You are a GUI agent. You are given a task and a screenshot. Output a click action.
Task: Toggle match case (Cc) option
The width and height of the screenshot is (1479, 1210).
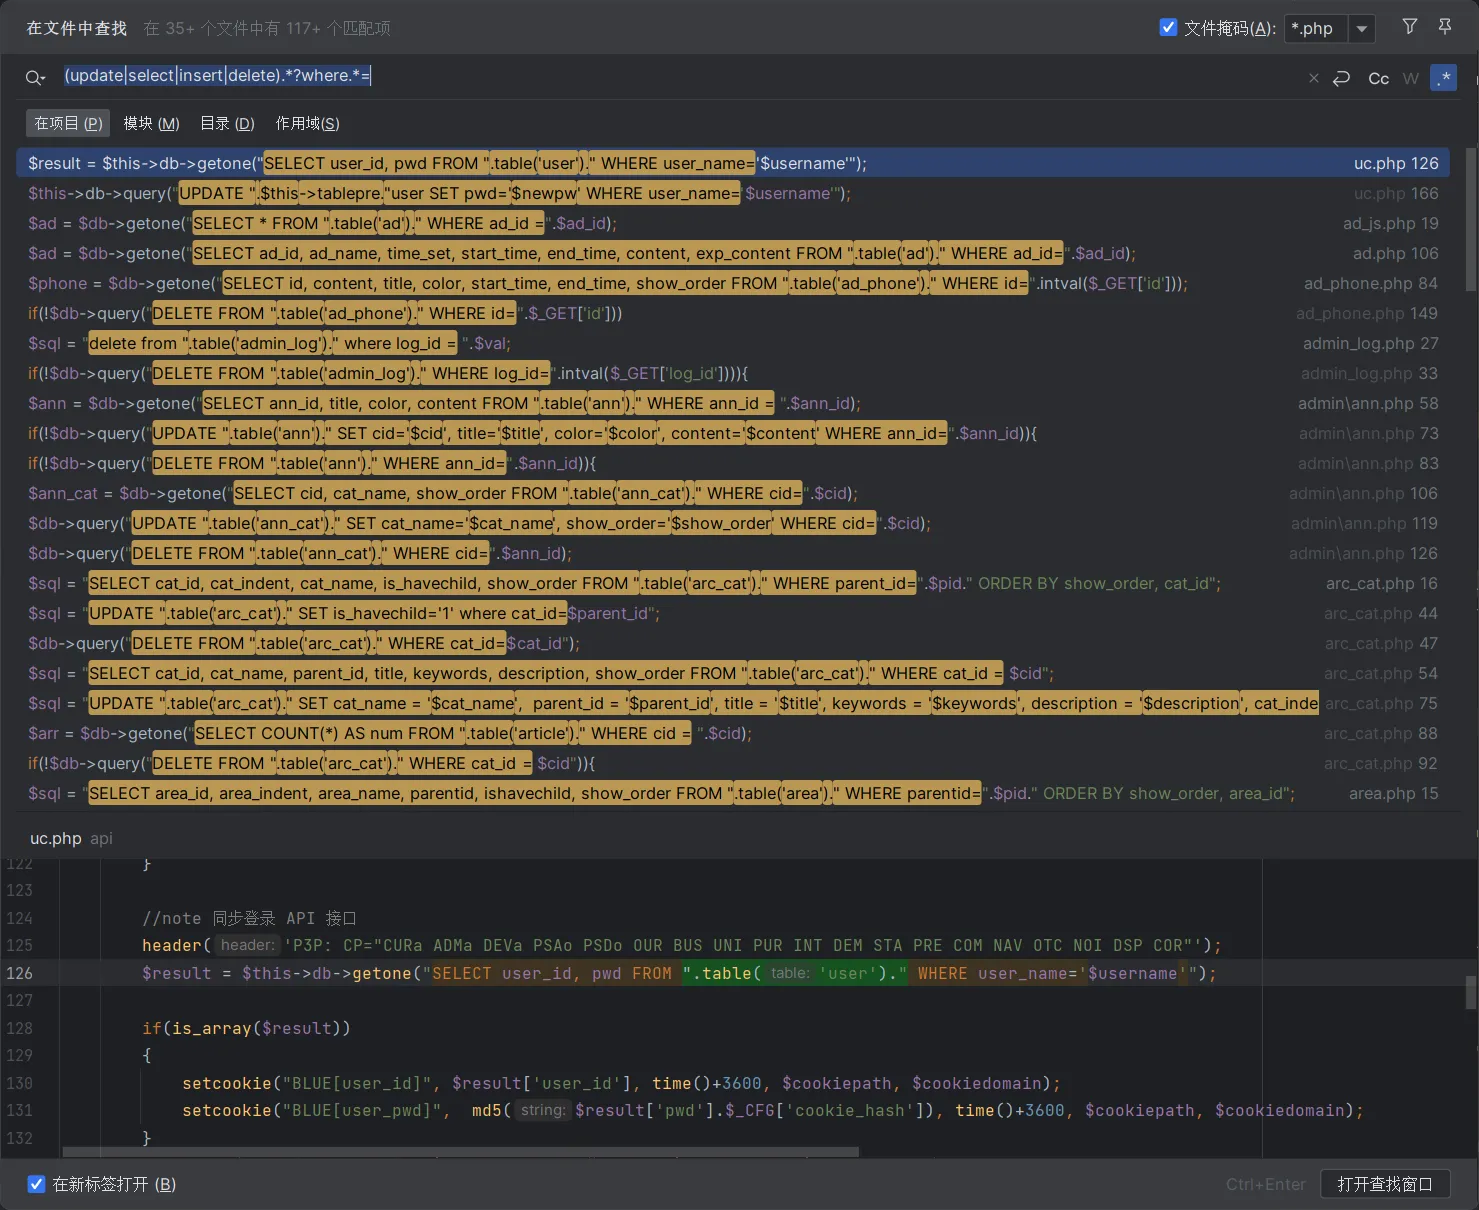point(1378,78)
